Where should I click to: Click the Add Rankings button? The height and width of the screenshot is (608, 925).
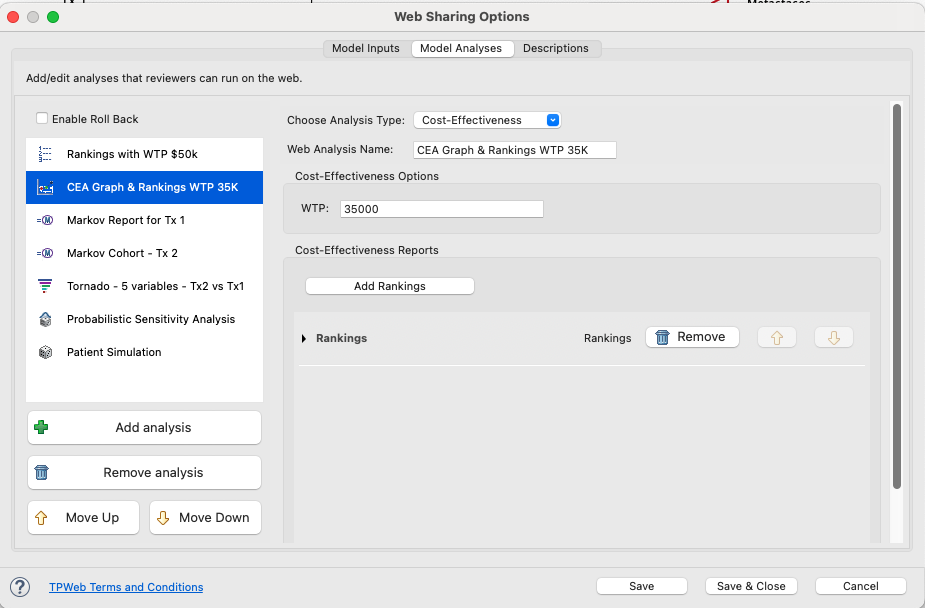[390, 286]
